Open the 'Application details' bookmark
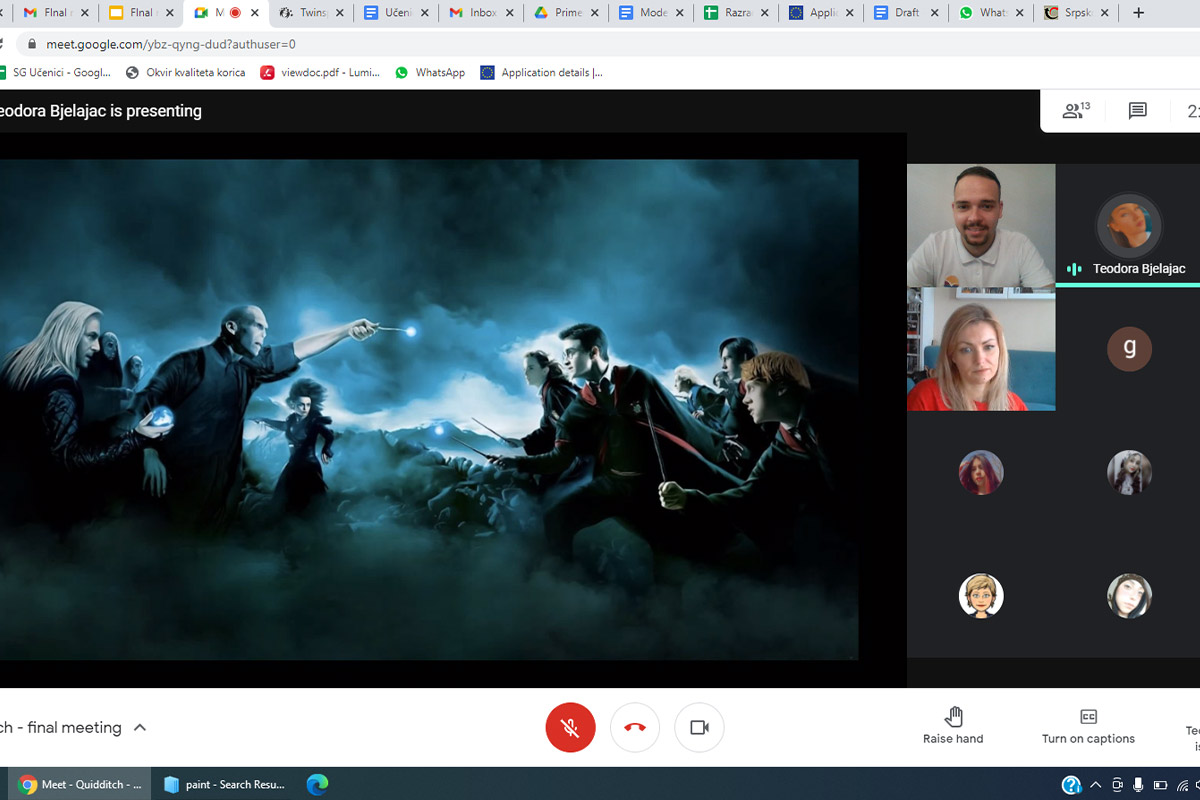1200x800 pixels. (542, 72)
